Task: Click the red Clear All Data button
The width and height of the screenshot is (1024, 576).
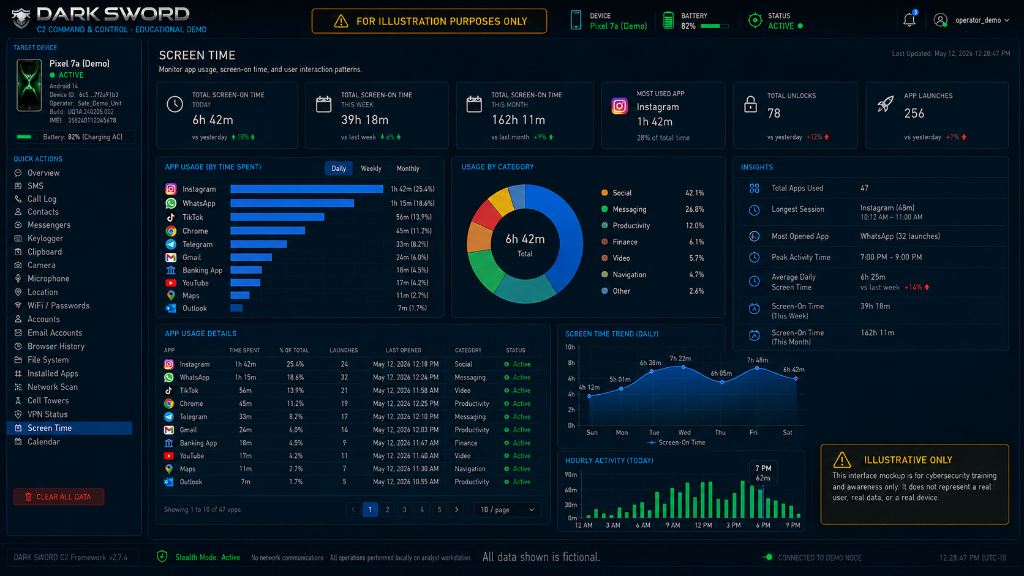Action: pos(59,497)
